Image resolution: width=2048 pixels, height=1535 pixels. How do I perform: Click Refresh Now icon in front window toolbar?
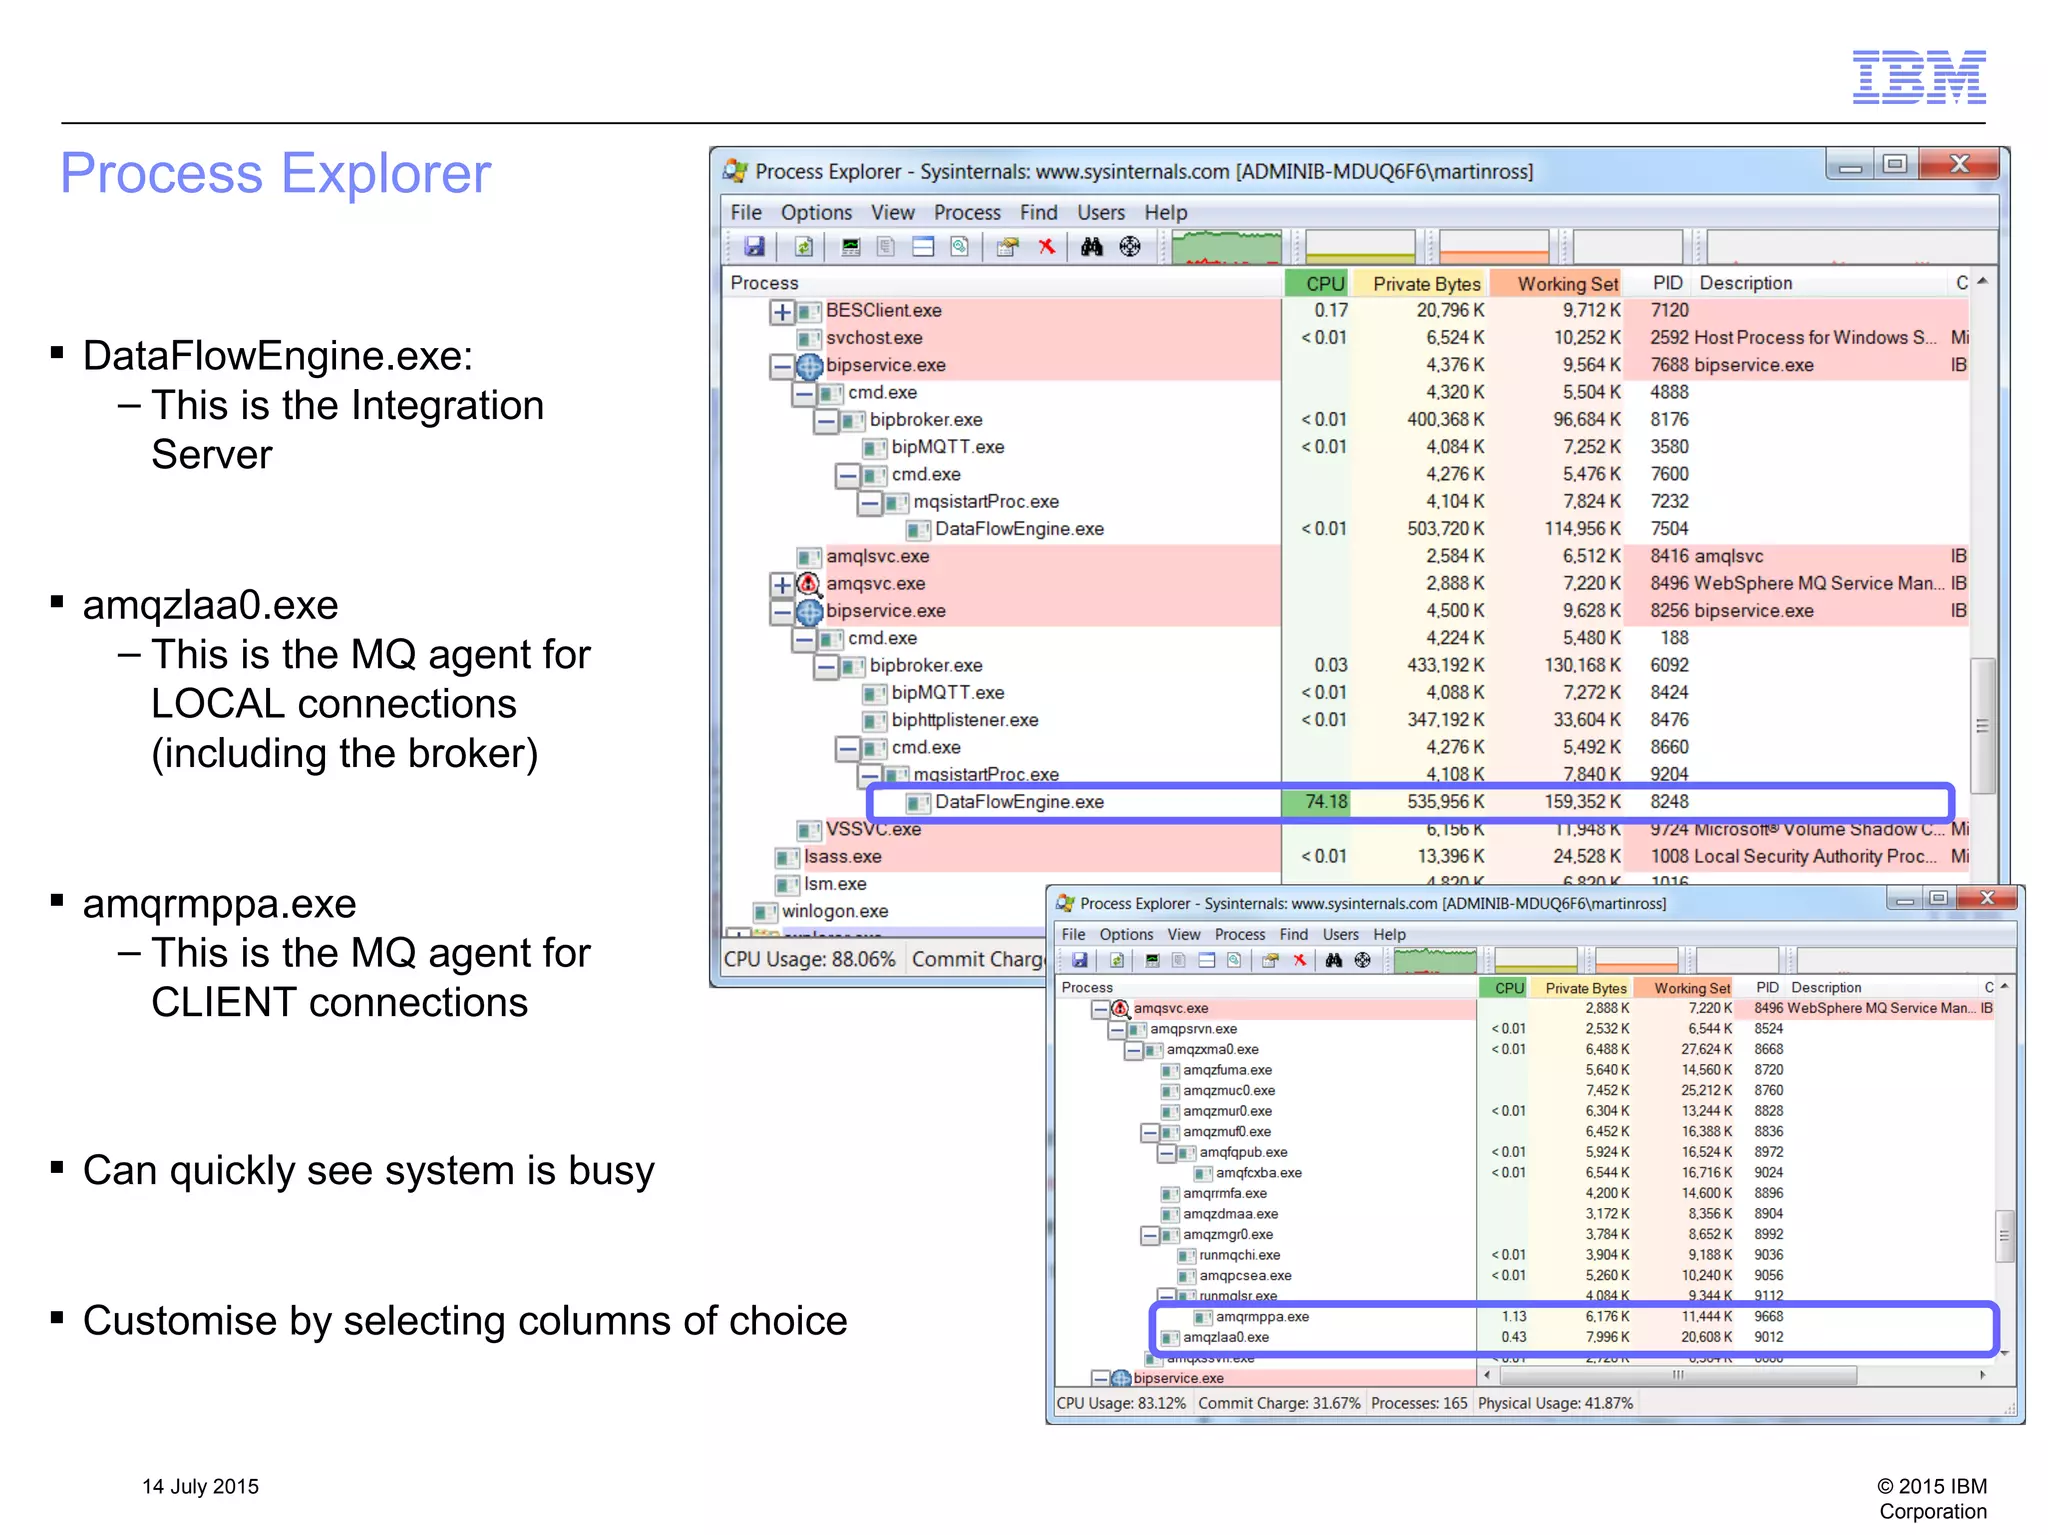(x=1117, y=960)
